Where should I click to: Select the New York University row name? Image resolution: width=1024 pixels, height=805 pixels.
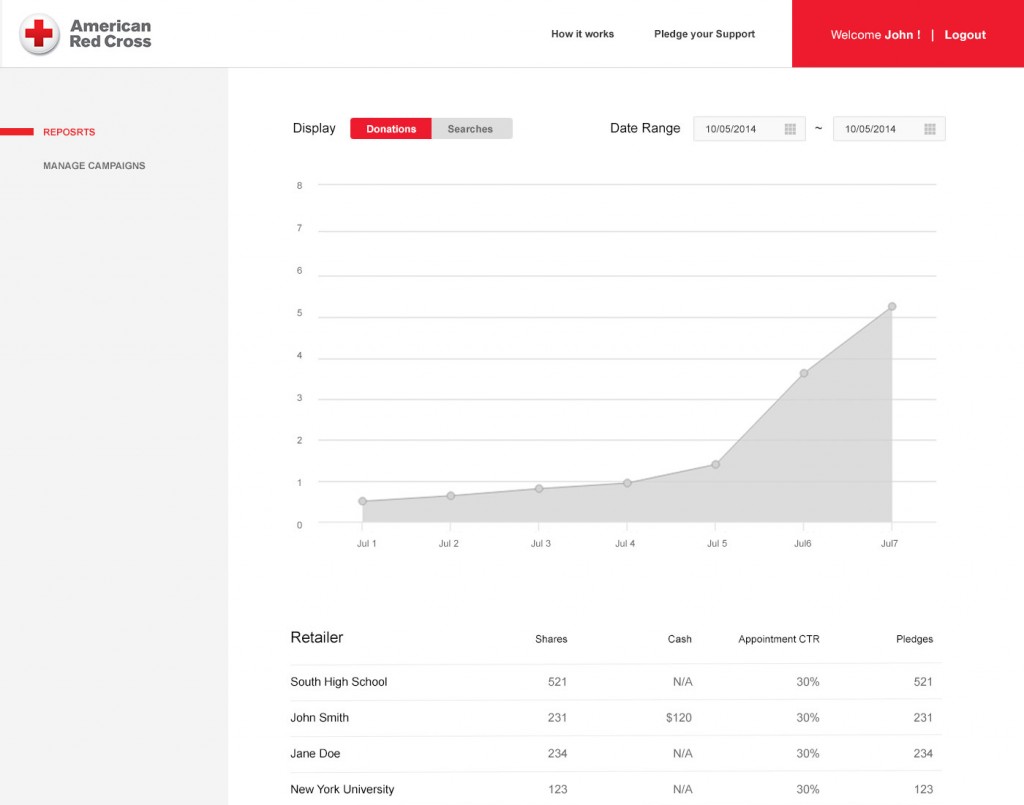point(342,789)
